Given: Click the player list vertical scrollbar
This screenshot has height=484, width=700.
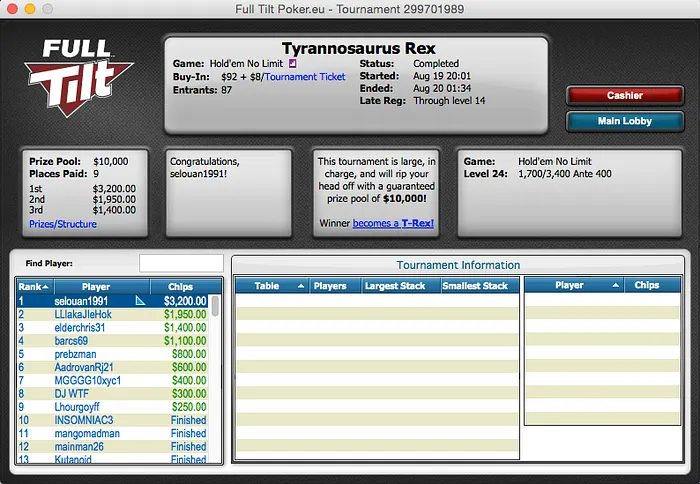Looking at the screenshot, I should [x=216, y=380].
